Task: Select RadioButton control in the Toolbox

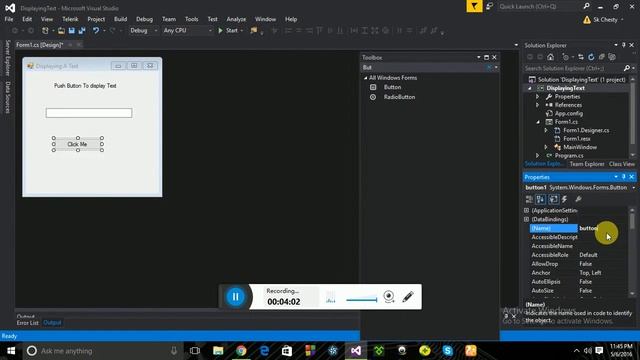Action: pyautogui.click(x=399, y=97)
